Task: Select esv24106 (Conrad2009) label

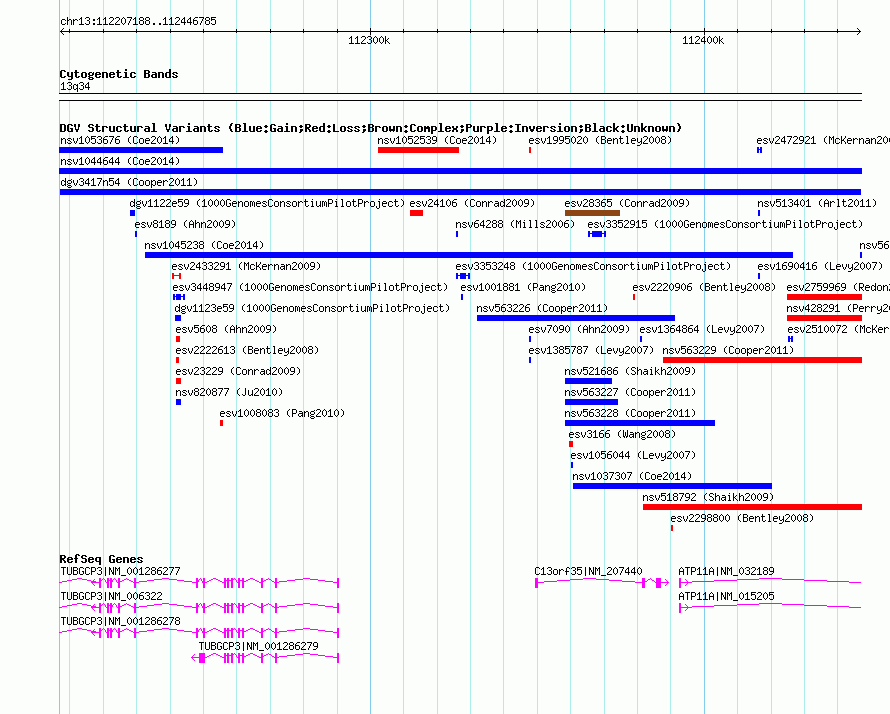Action: coord(472,203)
